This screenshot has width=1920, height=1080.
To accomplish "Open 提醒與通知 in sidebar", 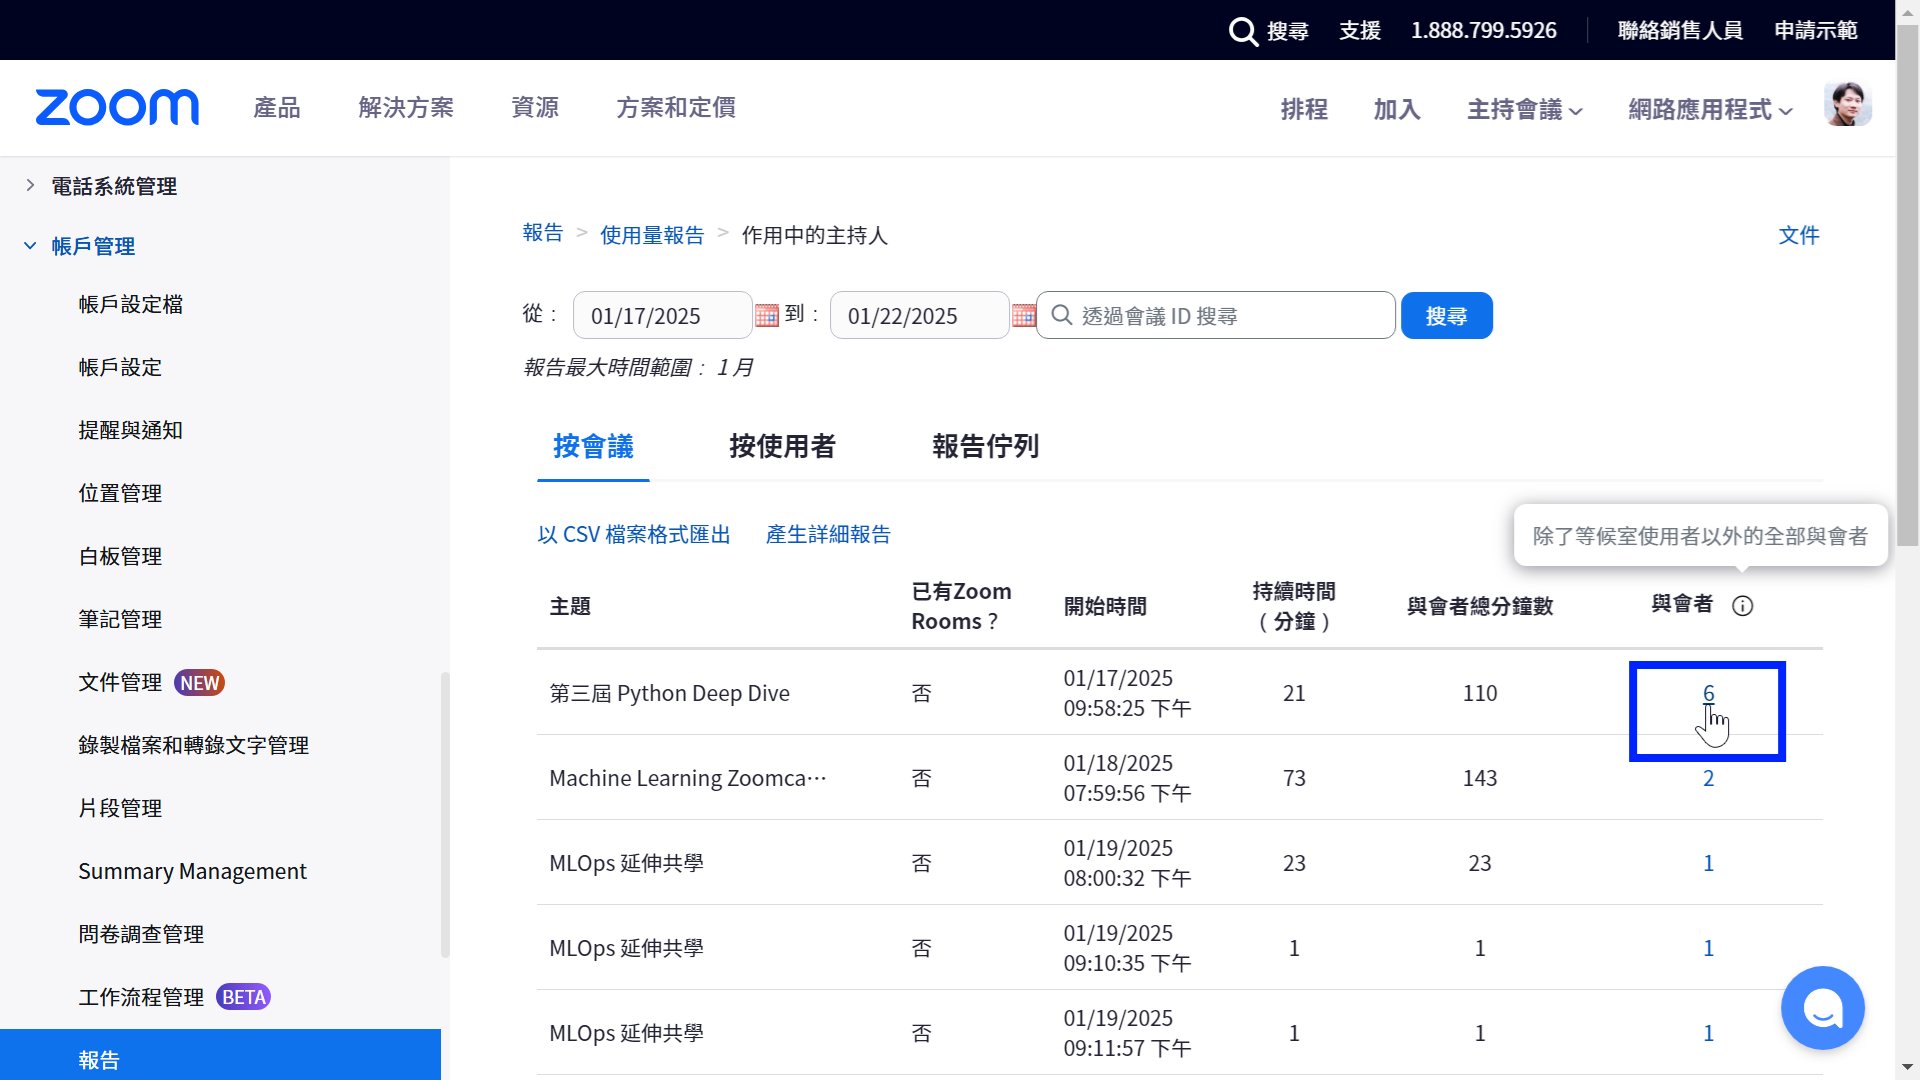I will click(x=131, y=430).
